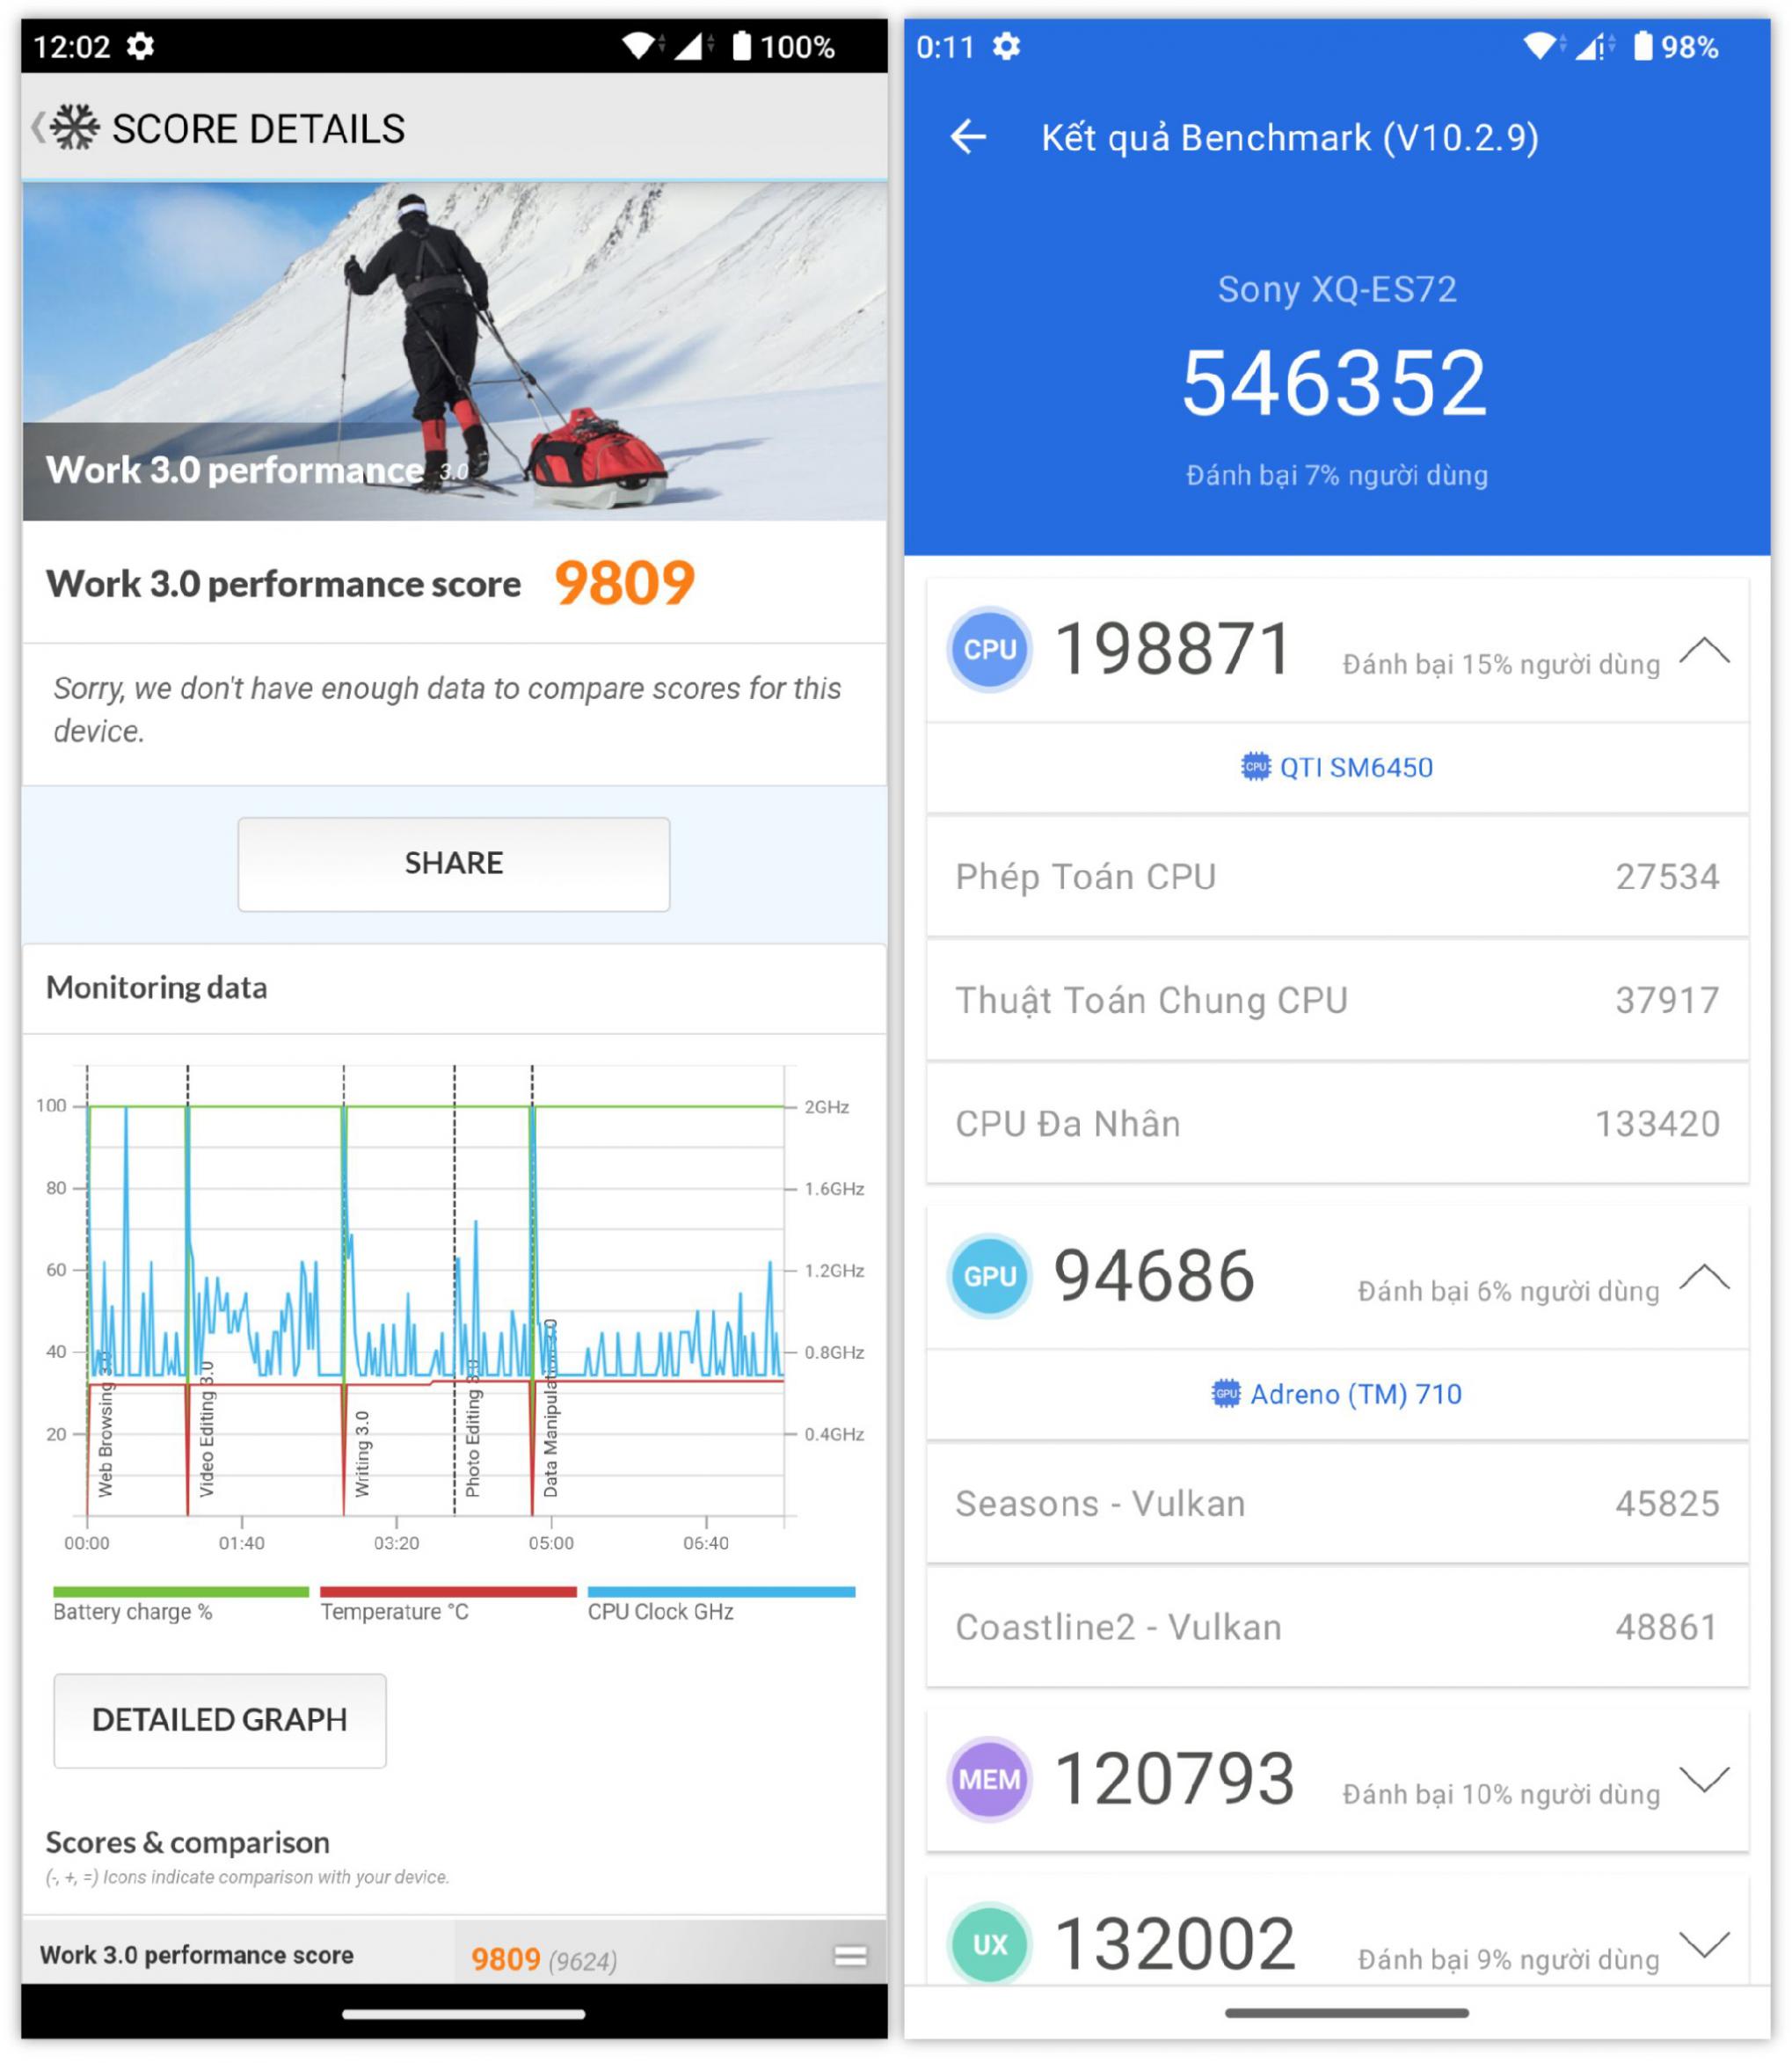This screenshot has width=1792, height=2063.
Task: Open QTI SM6450 chip link
Action: pyautogui.click(x=1336, y=767)
